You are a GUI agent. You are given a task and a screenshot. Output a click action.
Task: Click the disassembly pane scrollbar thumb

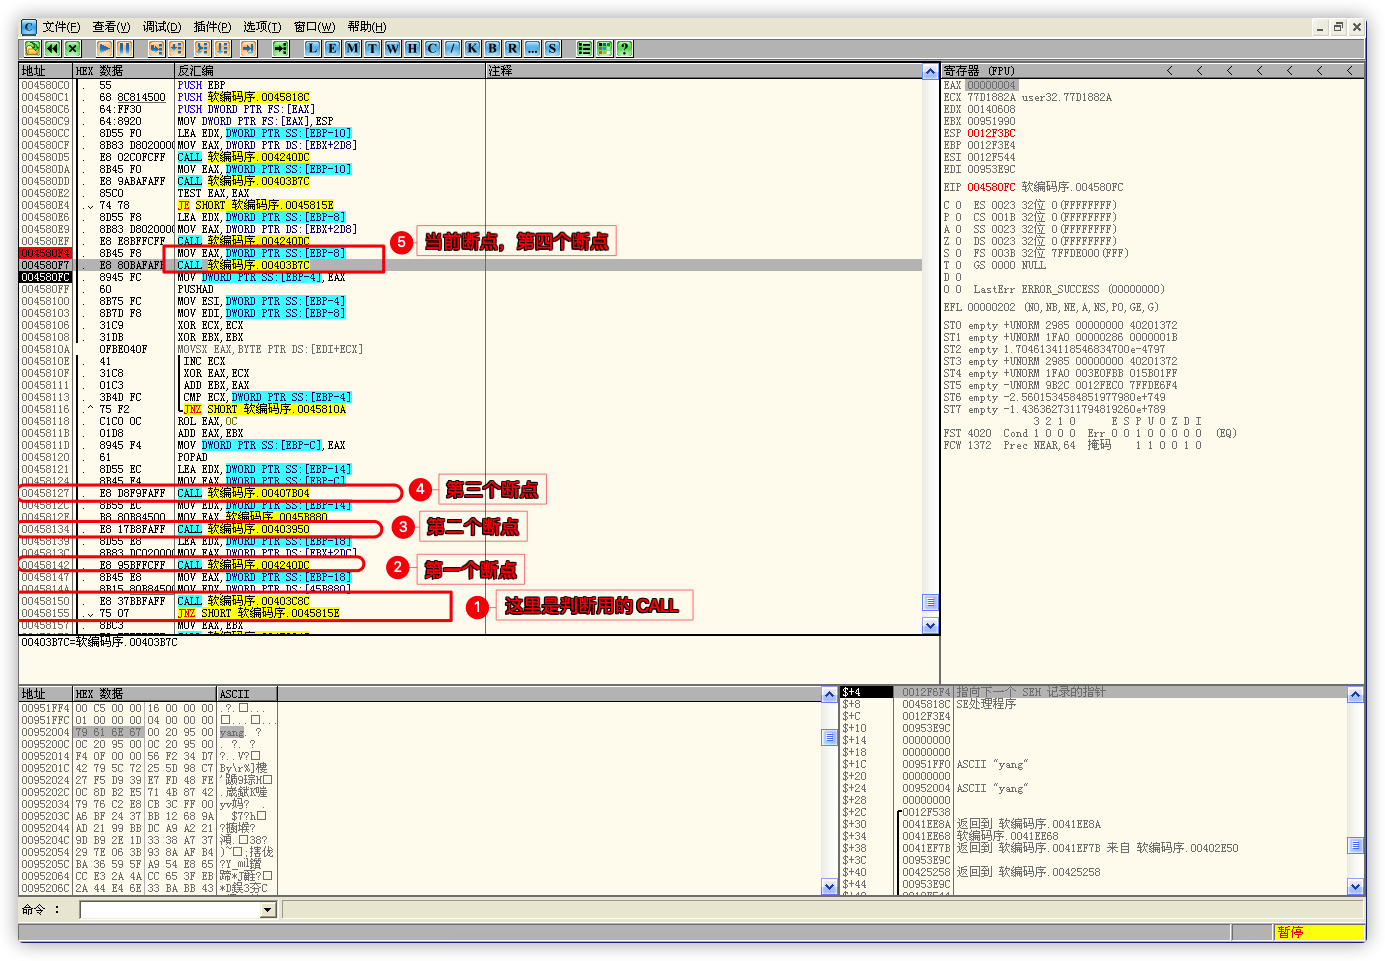(930, 602)
